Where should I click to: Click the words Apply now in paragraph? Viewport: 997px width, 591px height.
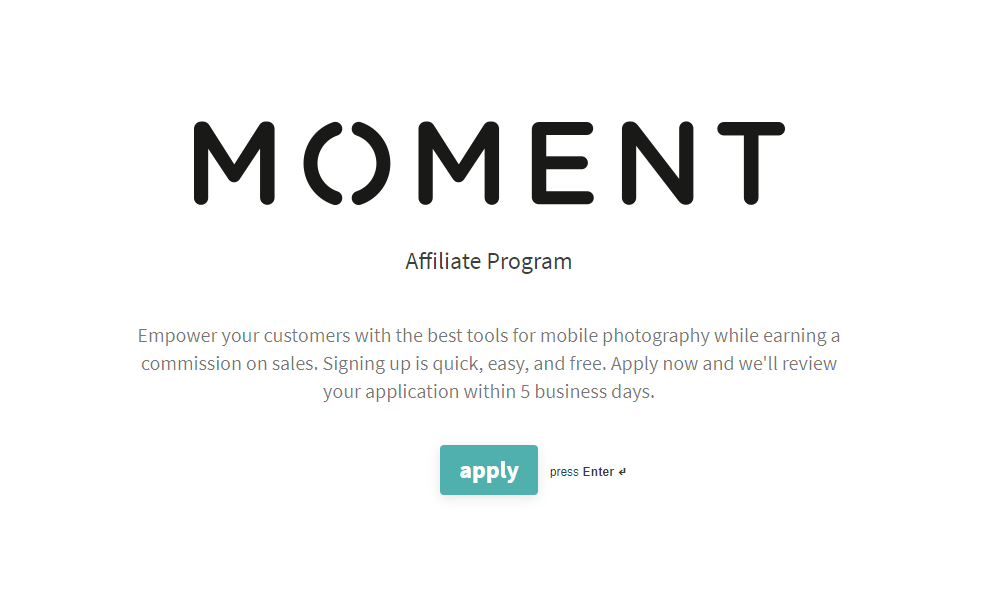coord(654,364)
